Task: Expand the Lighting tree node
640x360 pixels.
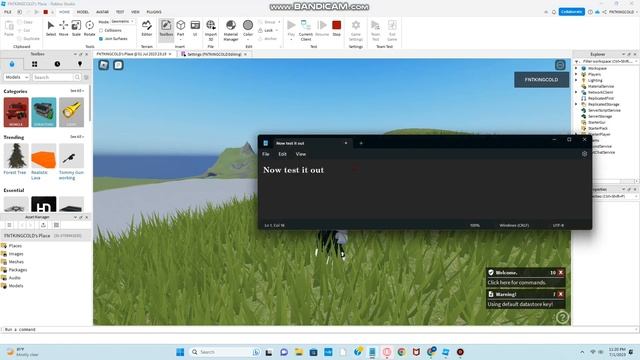Action: point(576,80)
